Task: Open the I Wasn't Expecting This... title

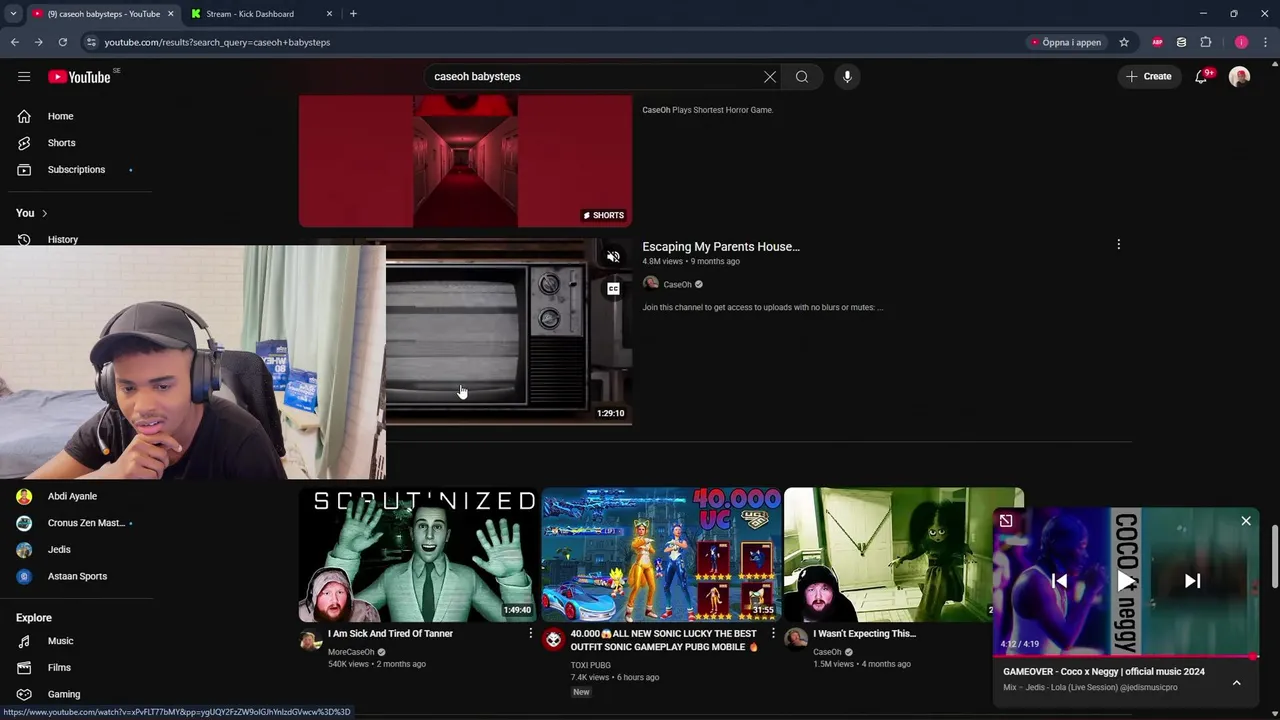Action: (864, 633)
